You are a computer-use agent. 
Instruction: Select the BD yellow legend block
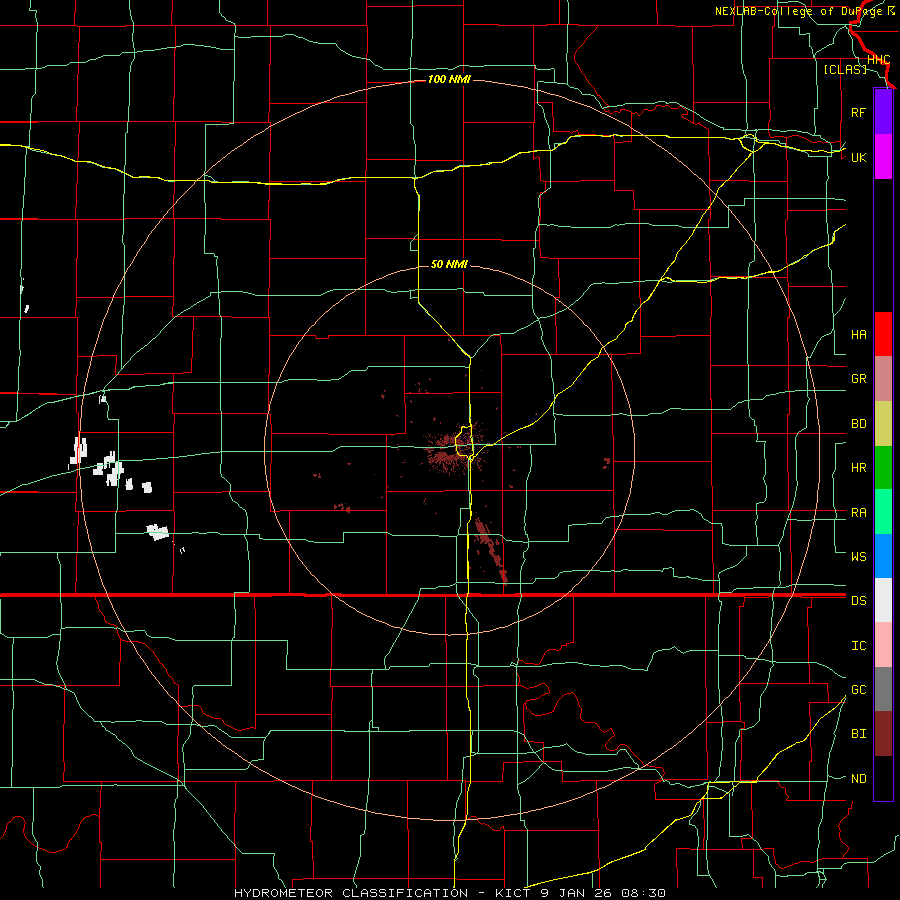883,424
